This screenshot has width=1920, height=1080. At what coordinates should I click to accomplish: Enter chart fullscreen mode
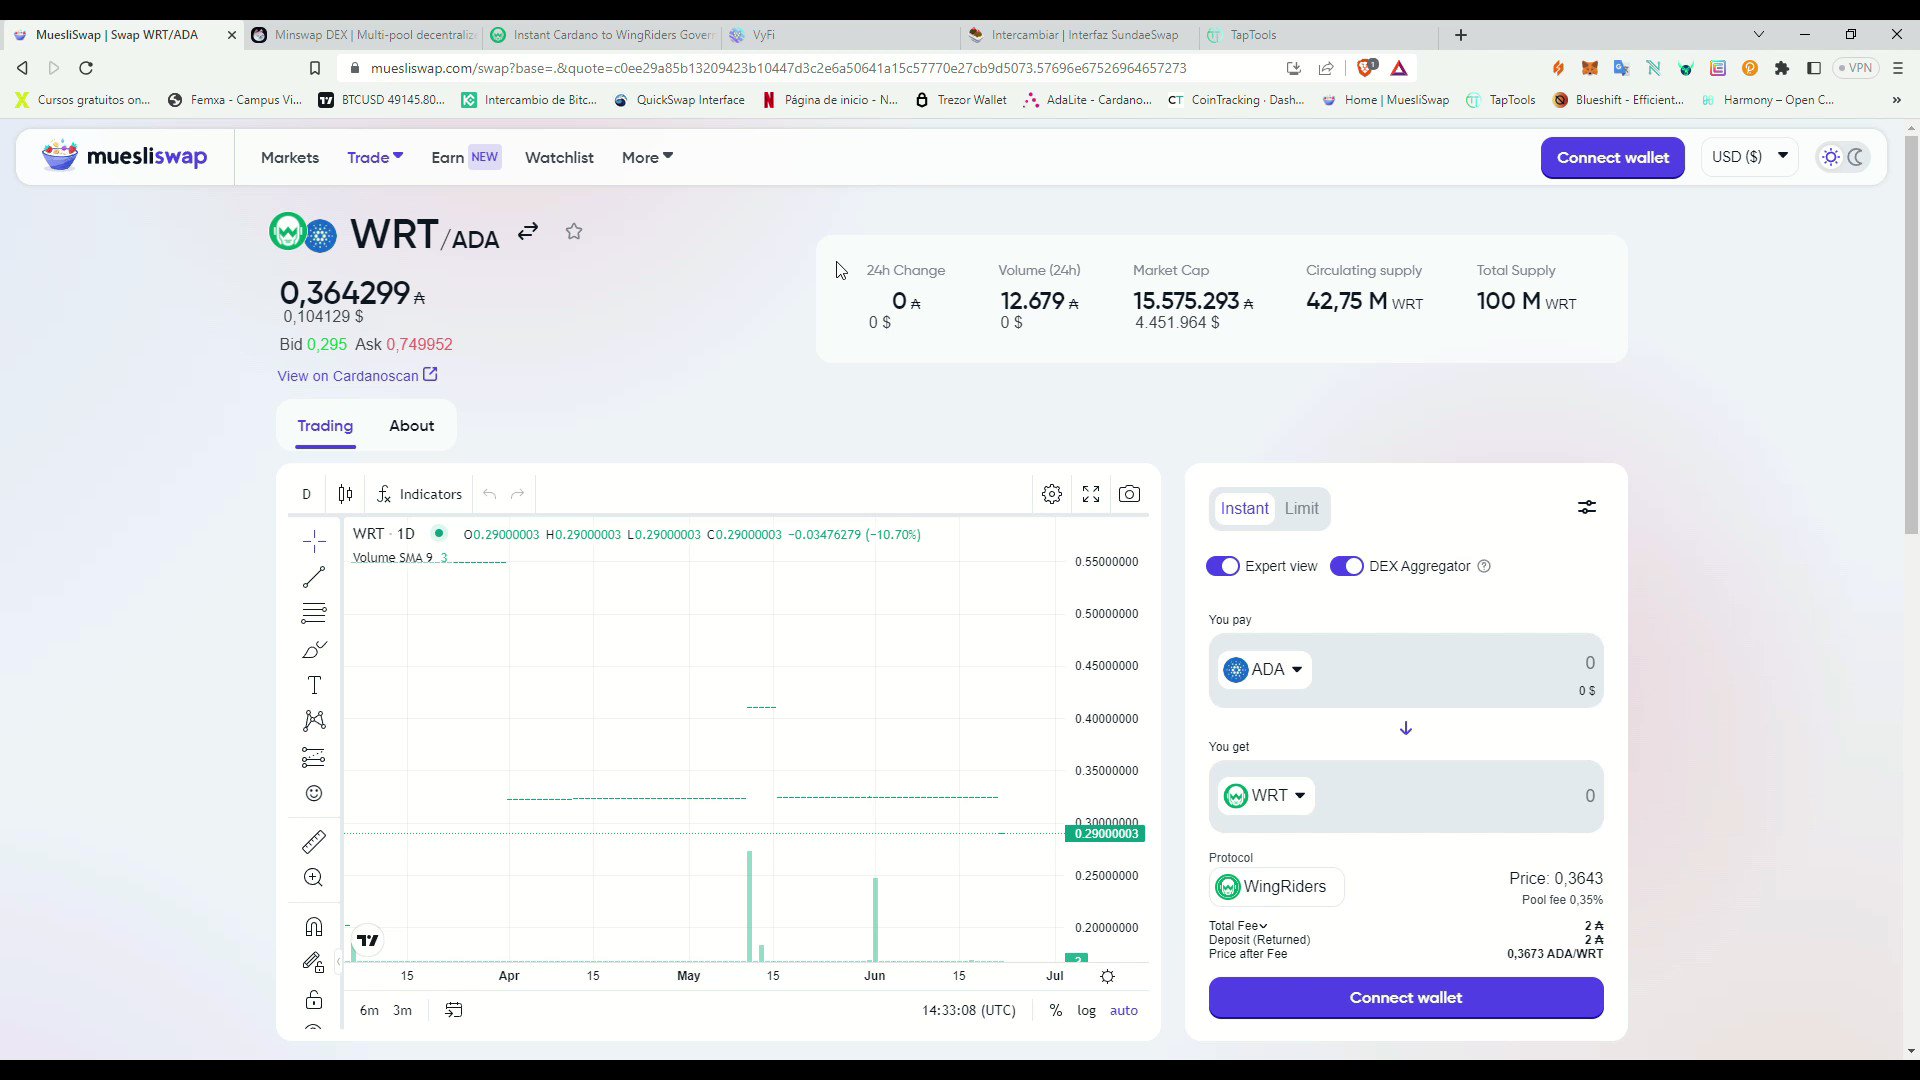1091,494
